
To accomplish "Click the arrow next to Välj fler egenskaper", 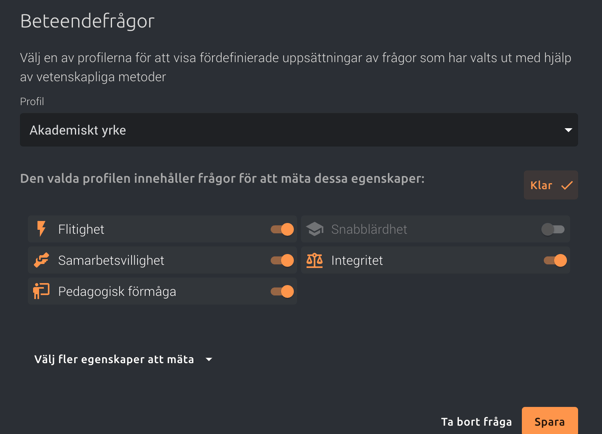I will [x=209, y=359].
